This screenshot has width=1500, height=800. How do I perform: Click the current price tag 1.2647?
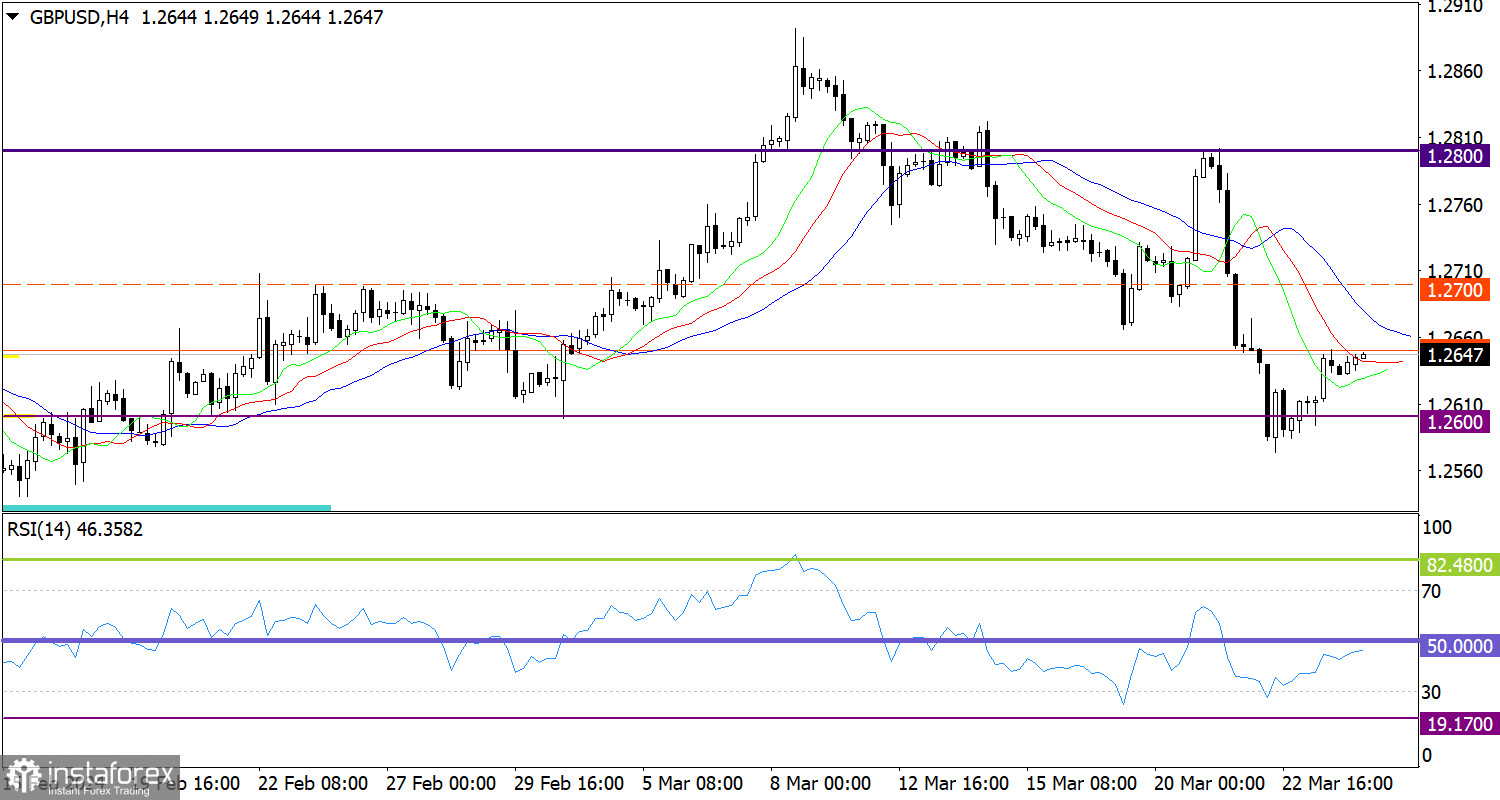point(1456,354)
